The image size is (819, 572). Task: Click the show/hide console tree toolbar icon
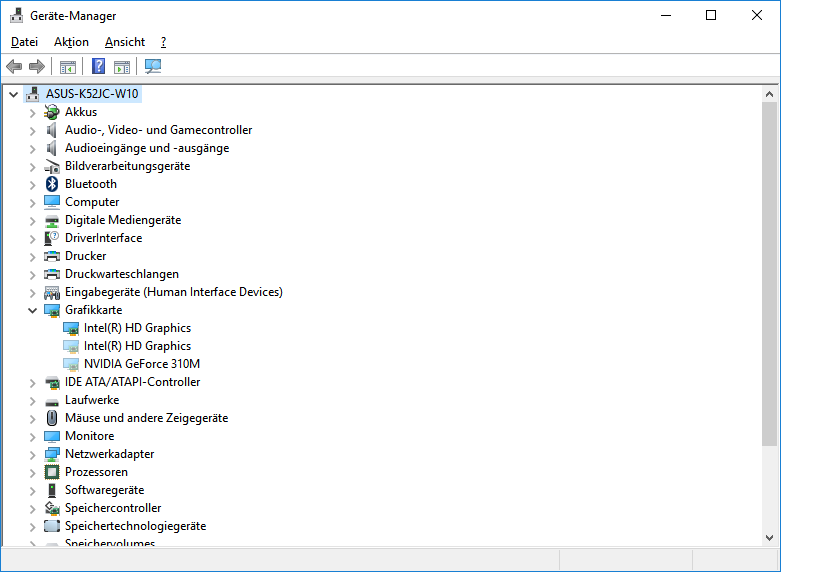68,67
